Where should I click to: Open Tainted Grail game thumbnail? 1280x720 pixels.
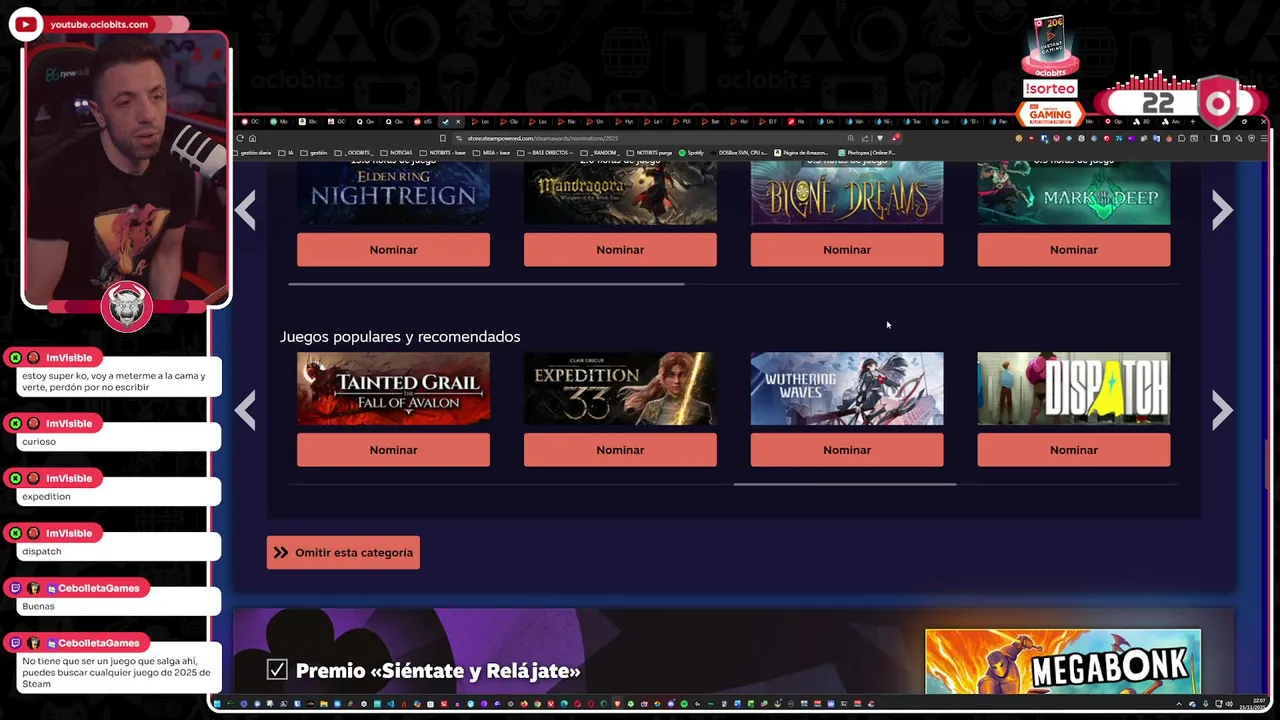tap(393, 388)
